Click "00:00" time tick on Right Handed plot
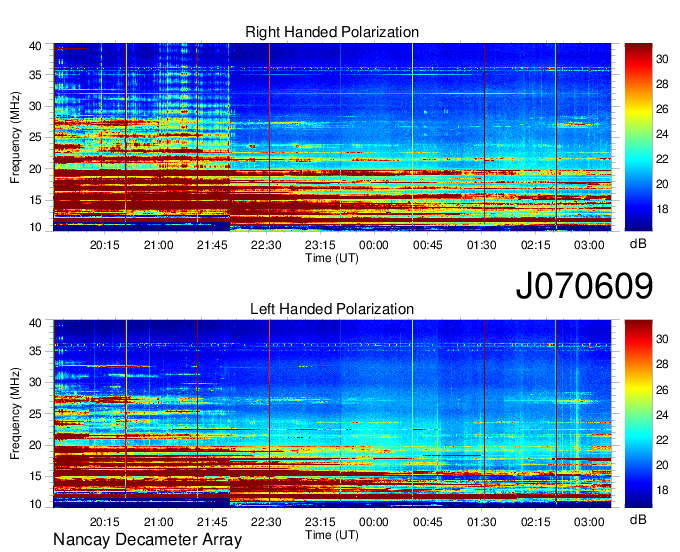The image size is (680, 552). click(x=374, y=245)
